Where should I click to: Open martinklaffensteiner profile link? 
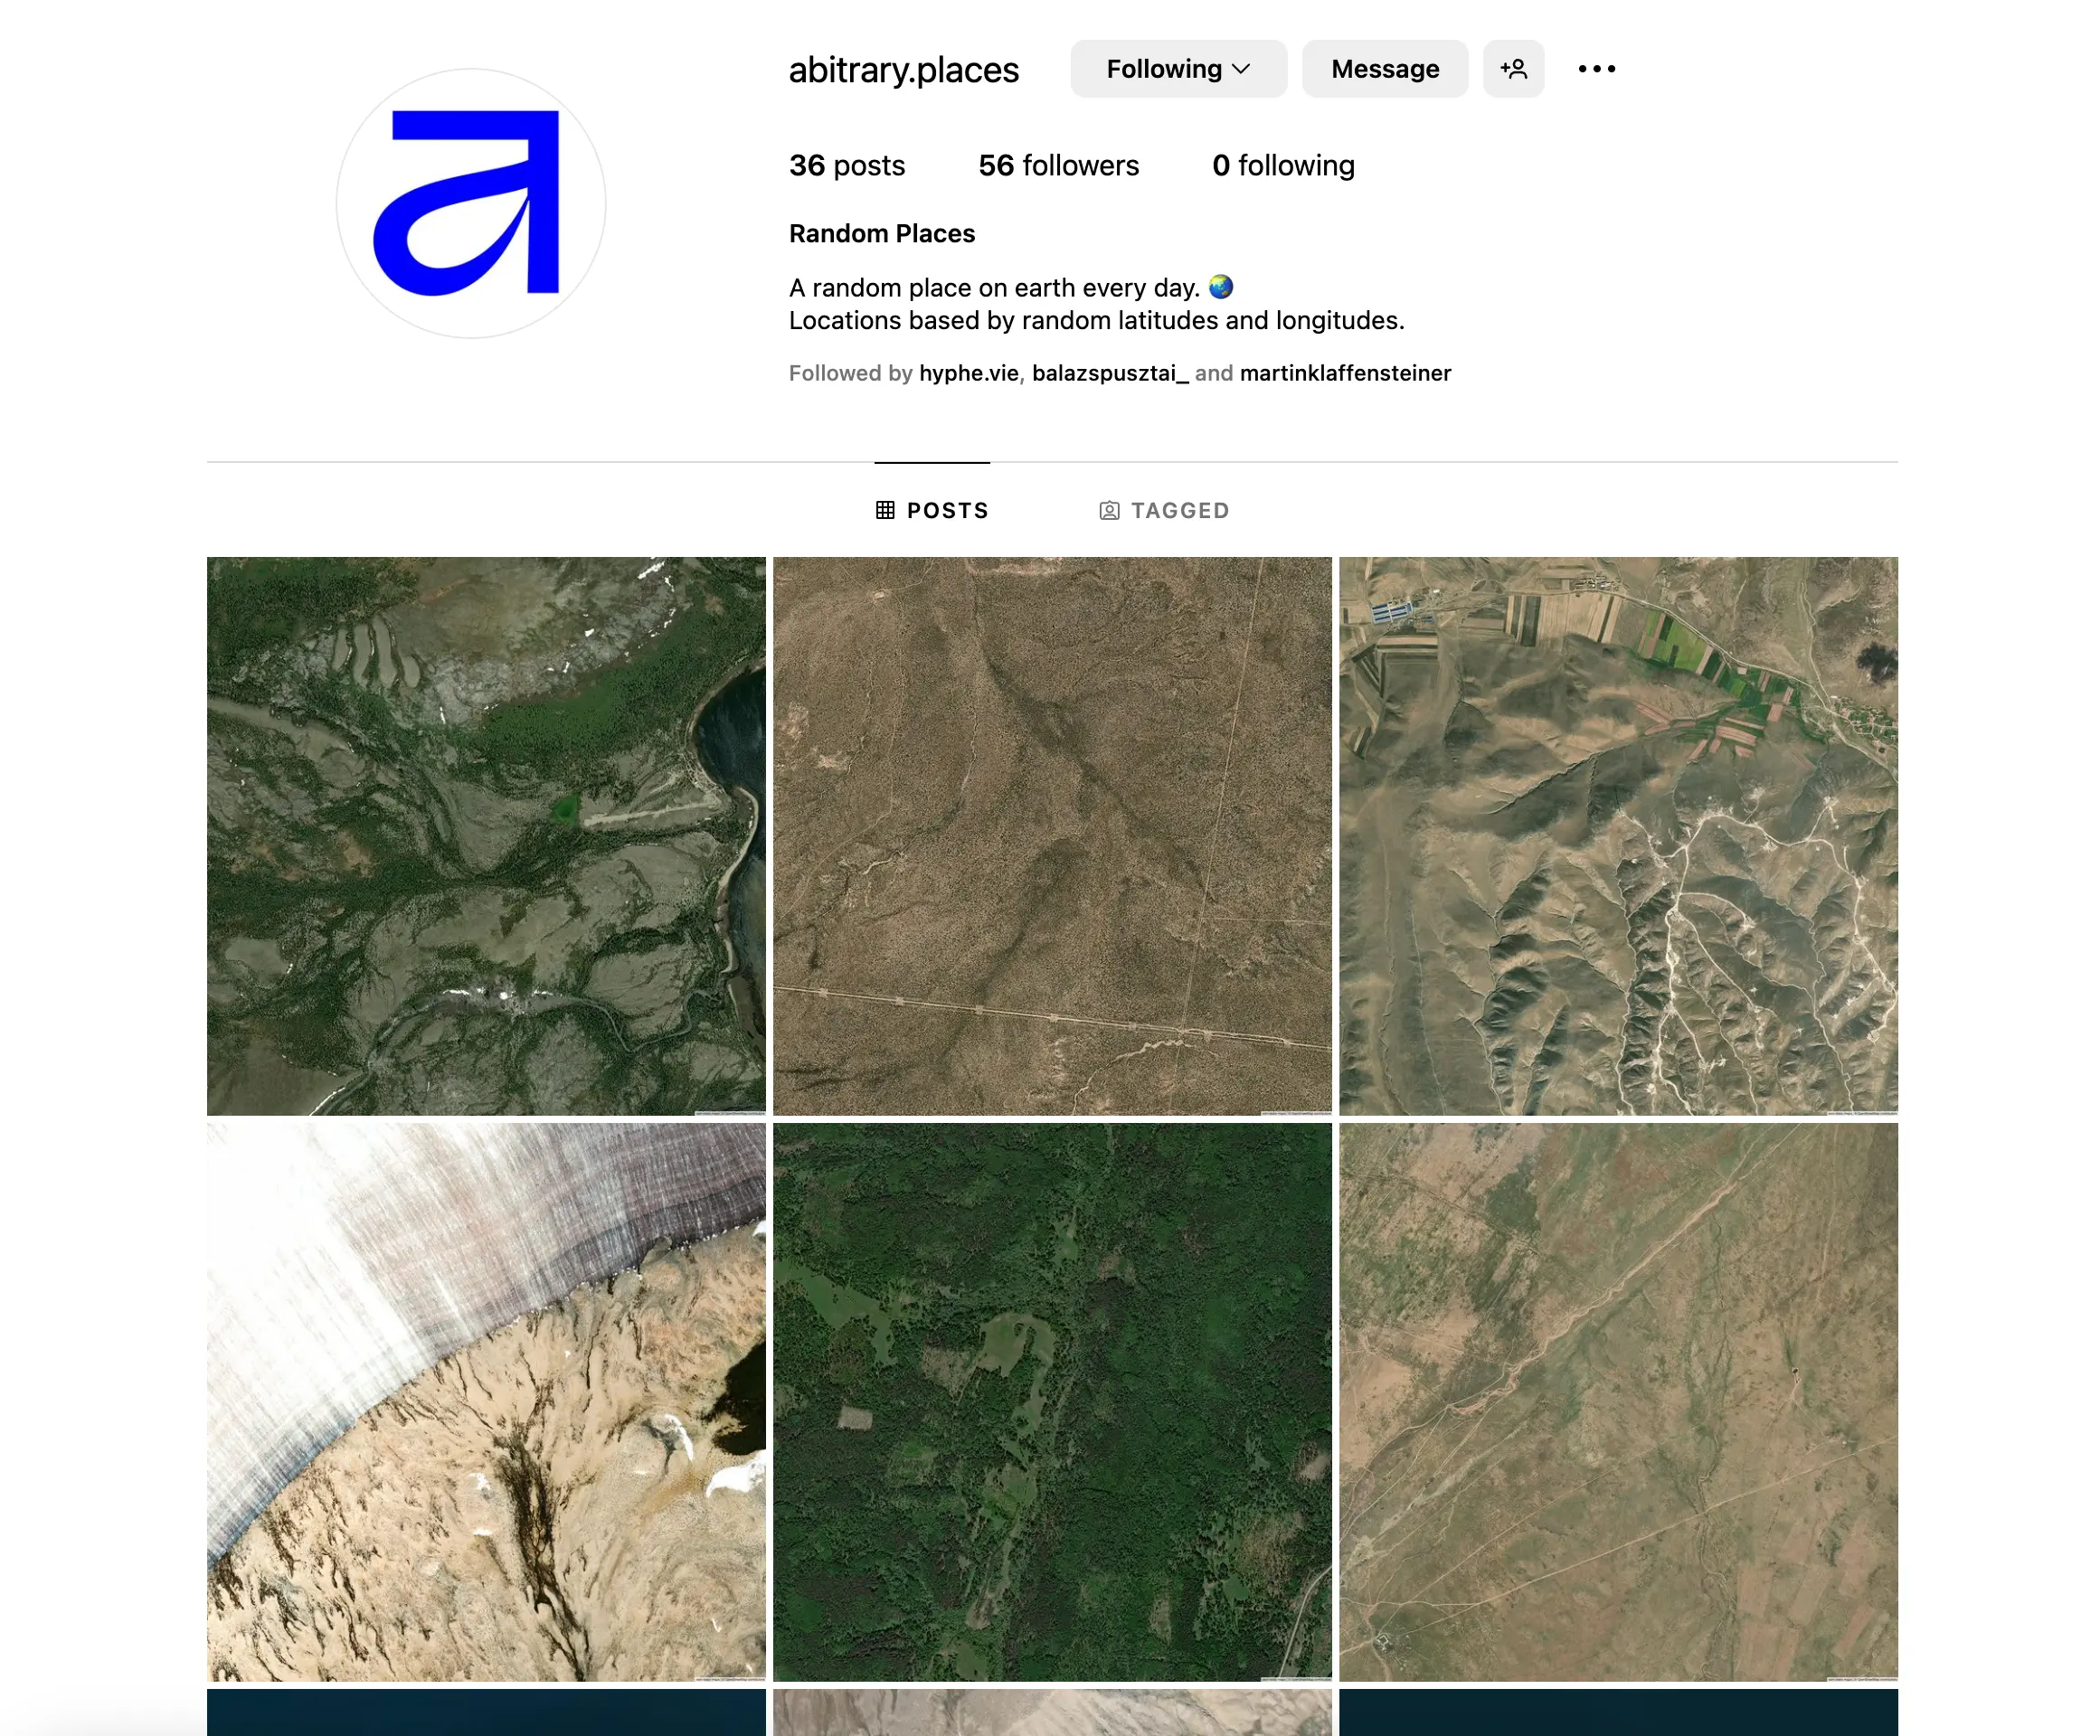(x=1345, y=373)
